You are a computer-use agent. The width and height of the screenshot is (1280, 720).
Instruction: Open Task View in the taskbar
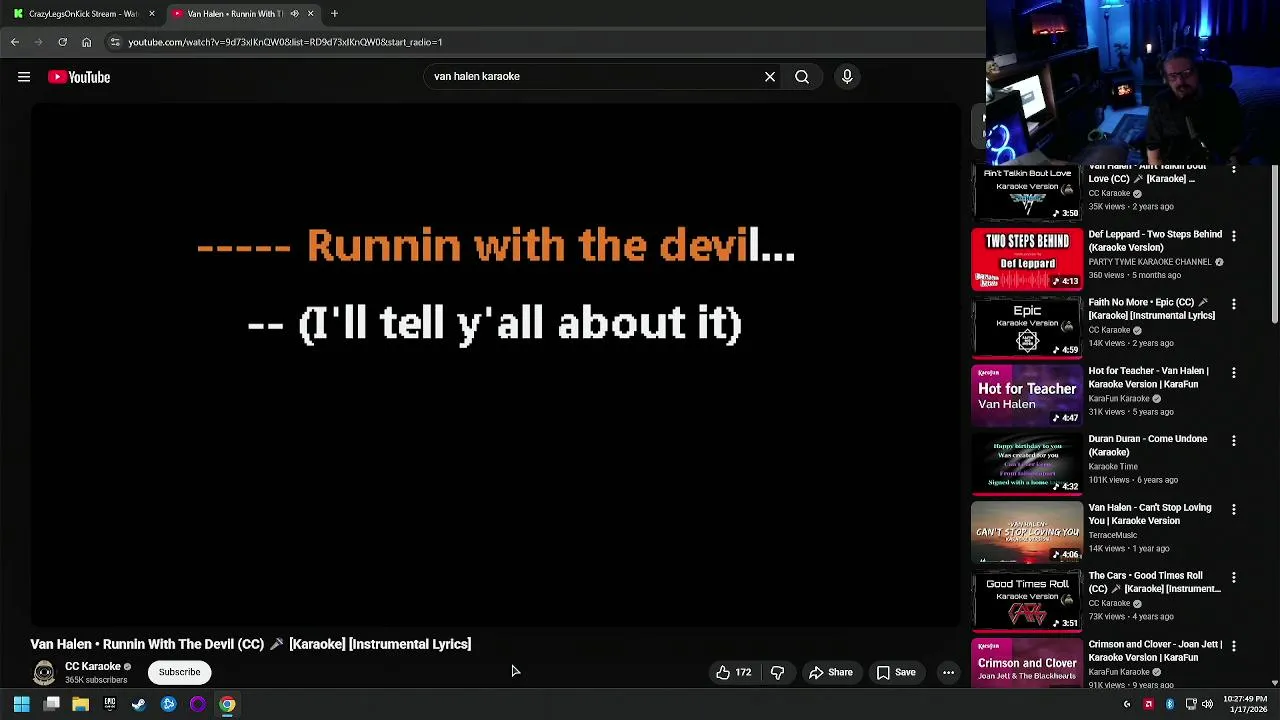coord(52,705)
